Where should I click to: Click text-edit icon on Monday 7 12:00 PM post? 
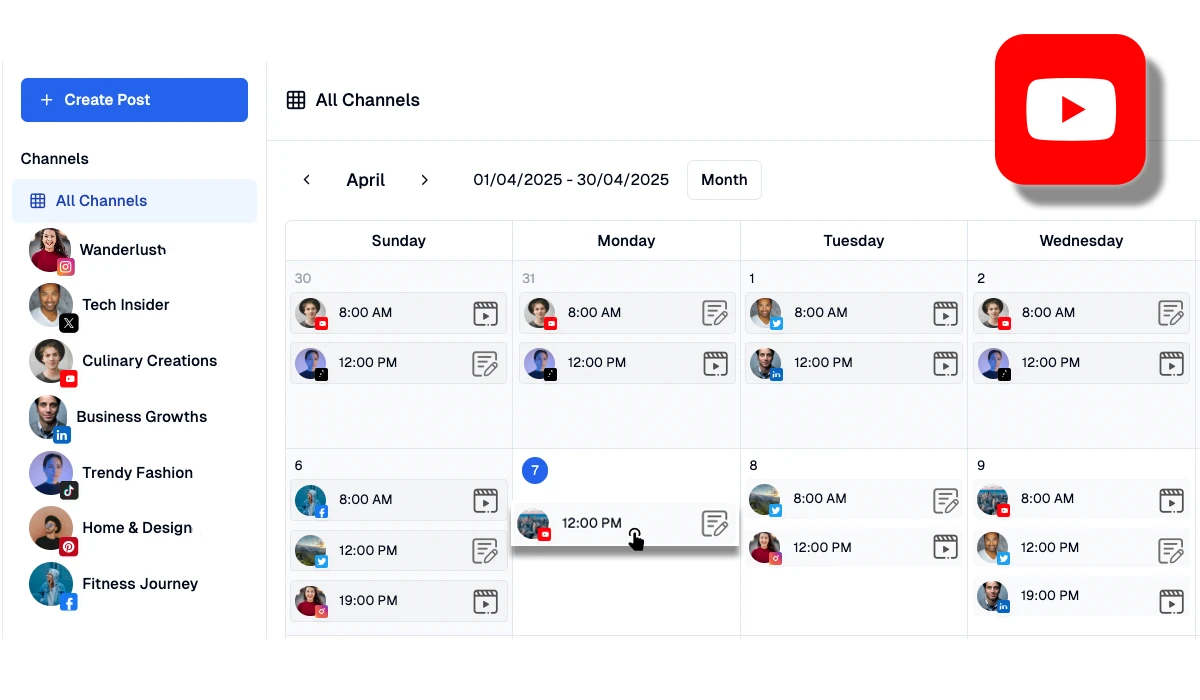[x=714, y=523]
